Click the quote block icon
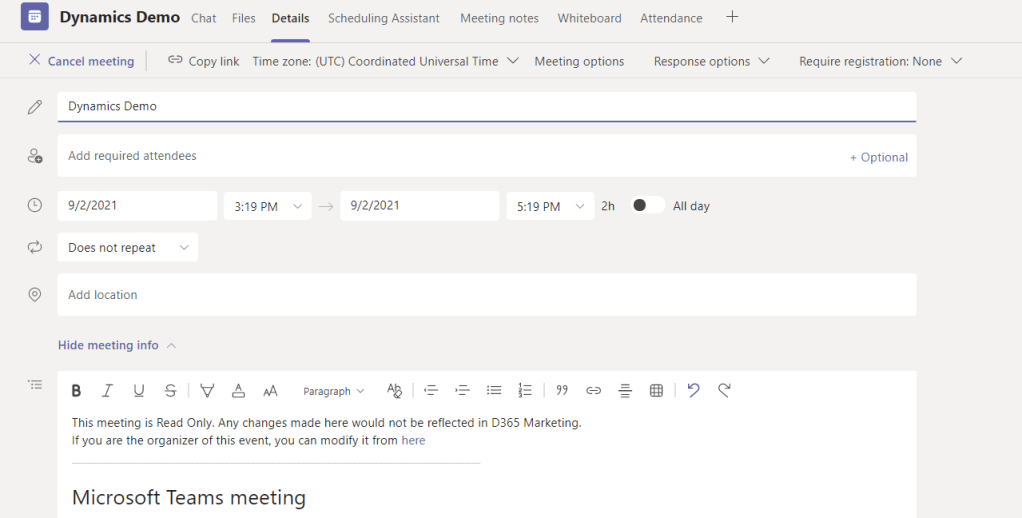The image size is (1022, 518). (562, 391)
